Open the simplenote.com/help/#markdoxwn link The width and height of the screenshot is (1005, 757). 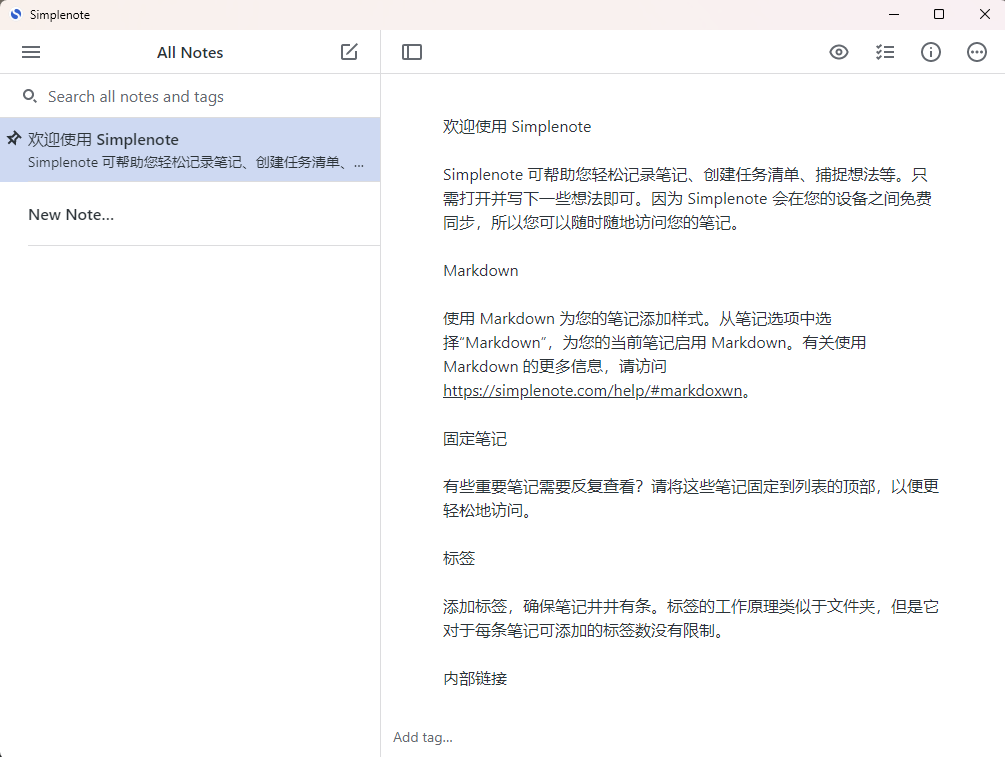coord(592,390)
